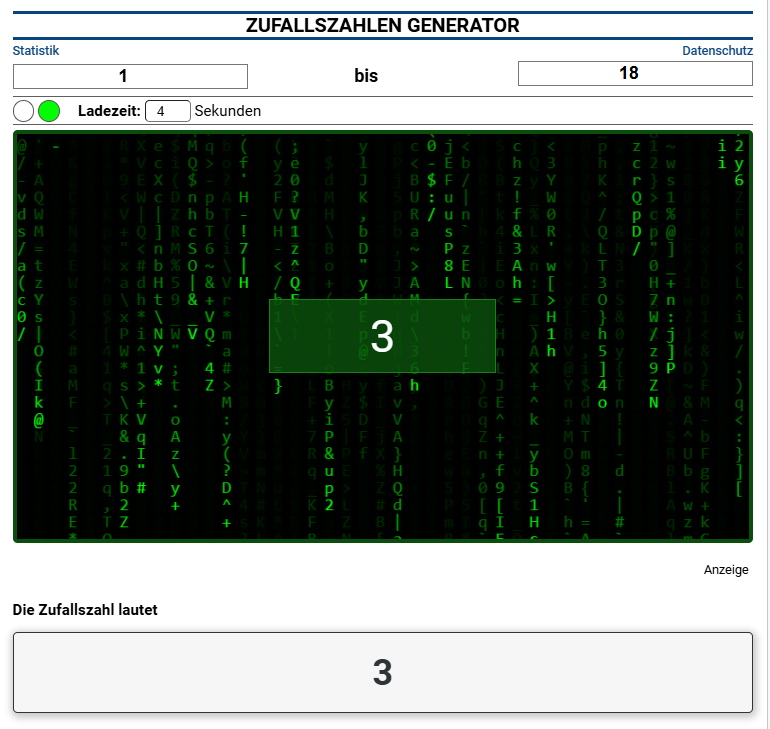Open the Datenschutz link

coord(717,50)
